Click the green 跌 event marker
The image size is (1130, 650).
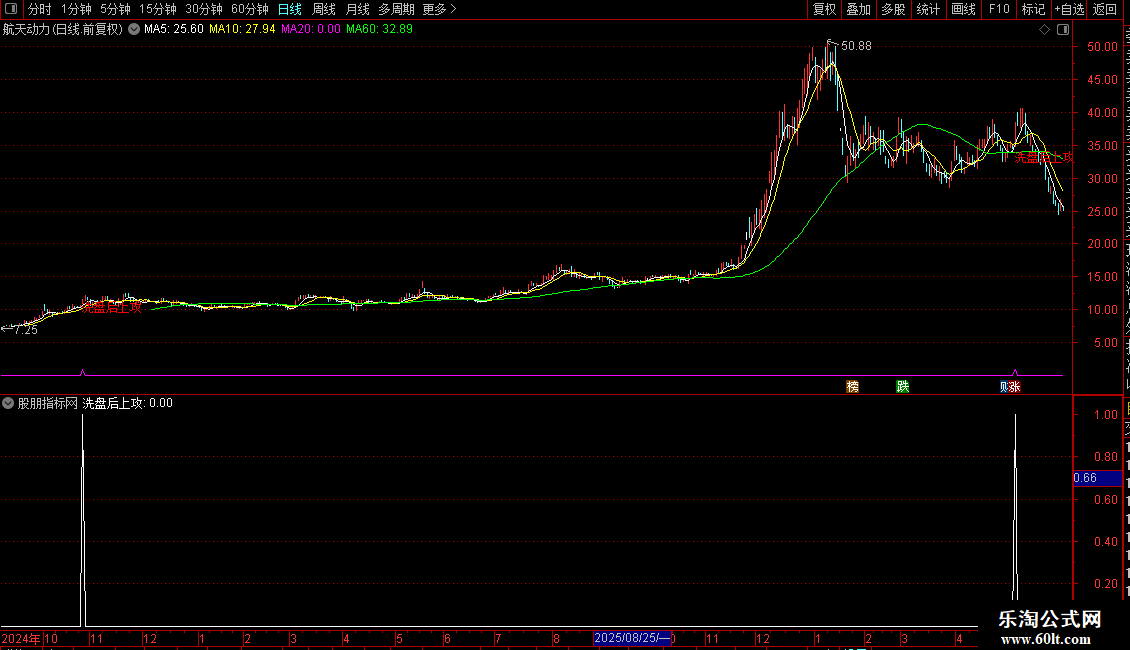click(902, 387)
